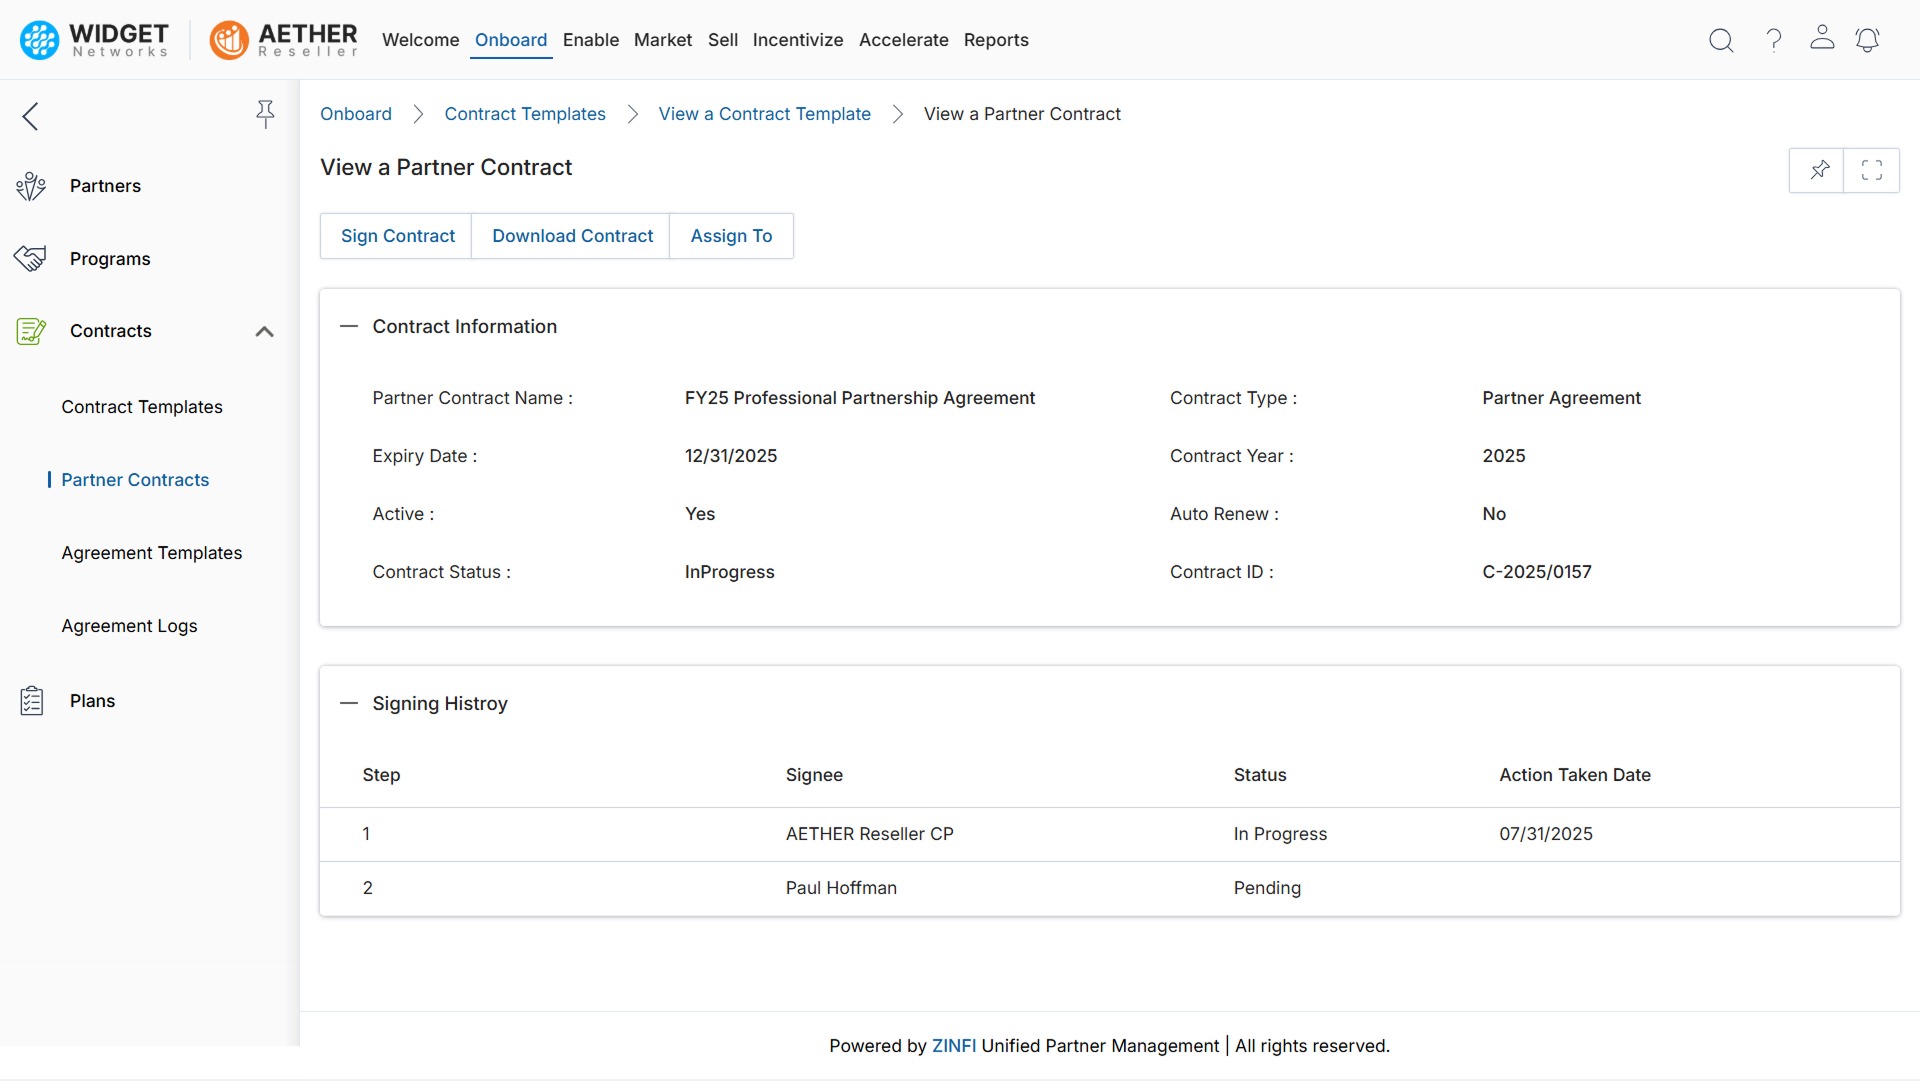The height and width of the screenshot is (1082, 1920).
Task: Click the WIDGET Networks logo
Action: (93, 40)
